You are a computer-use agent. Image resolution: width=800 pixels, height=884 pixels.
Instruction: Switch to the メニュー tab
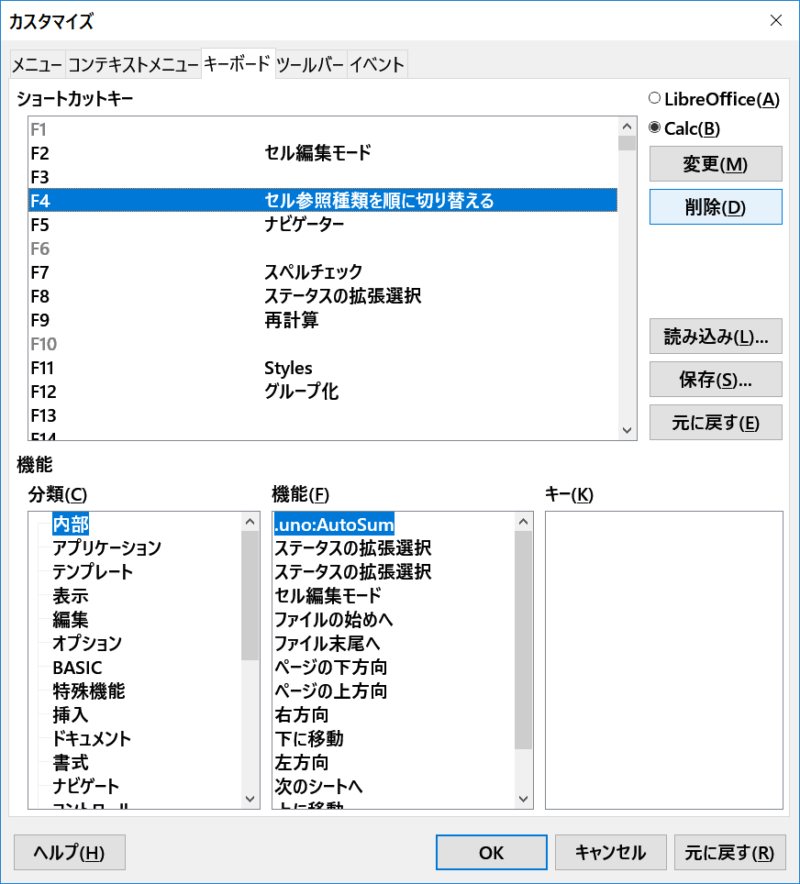point(37,65)
